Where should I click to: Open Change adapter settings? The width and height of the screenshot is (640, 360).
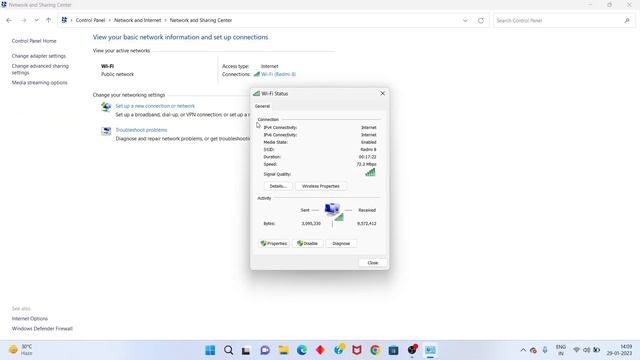(38, 56)
